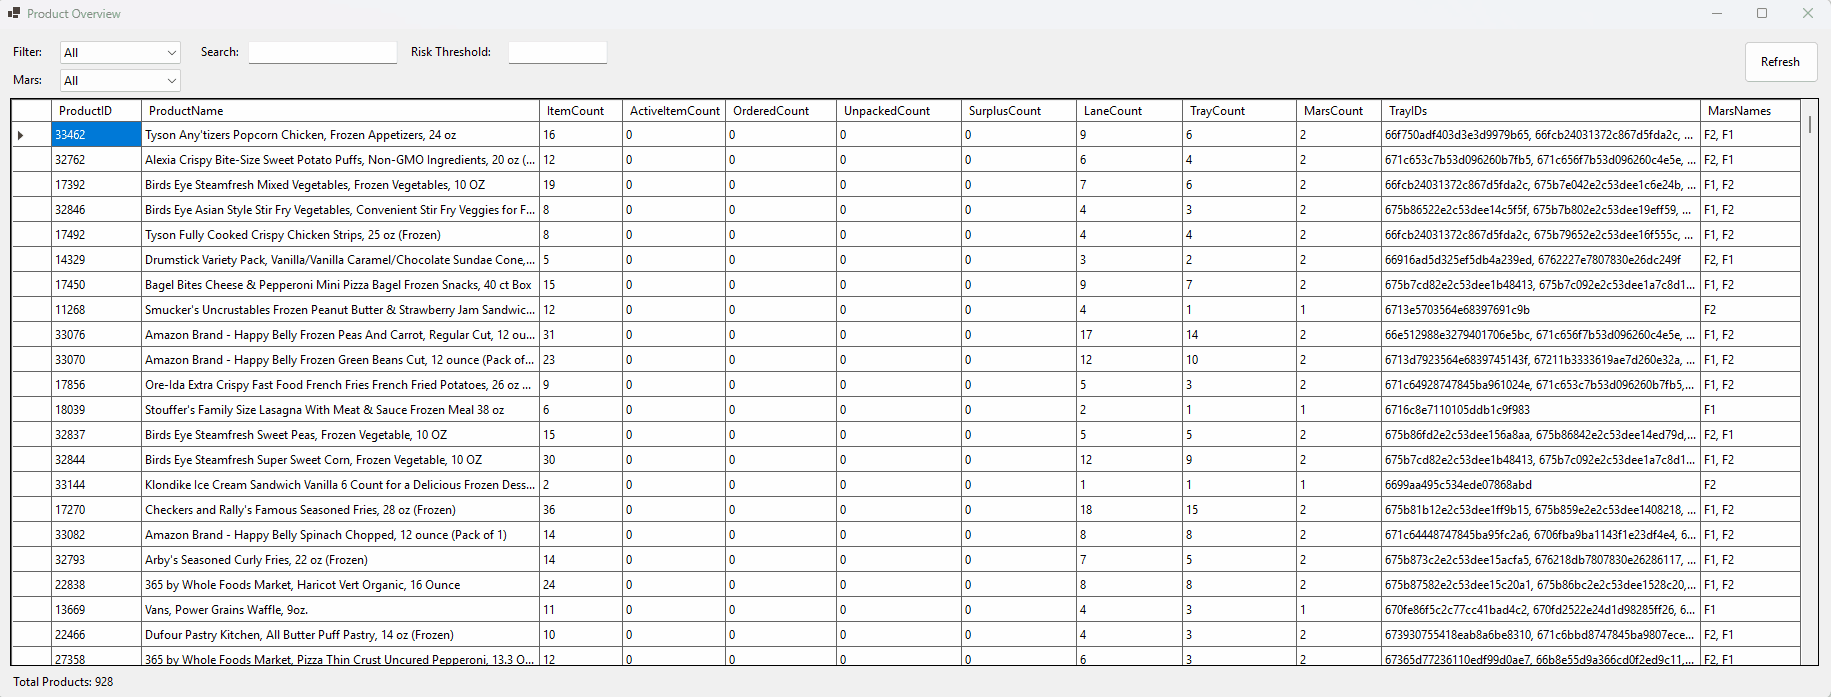
Task: Click Ore-Ida Extra Crispy French Fries cell
Action: coord(340,385)
